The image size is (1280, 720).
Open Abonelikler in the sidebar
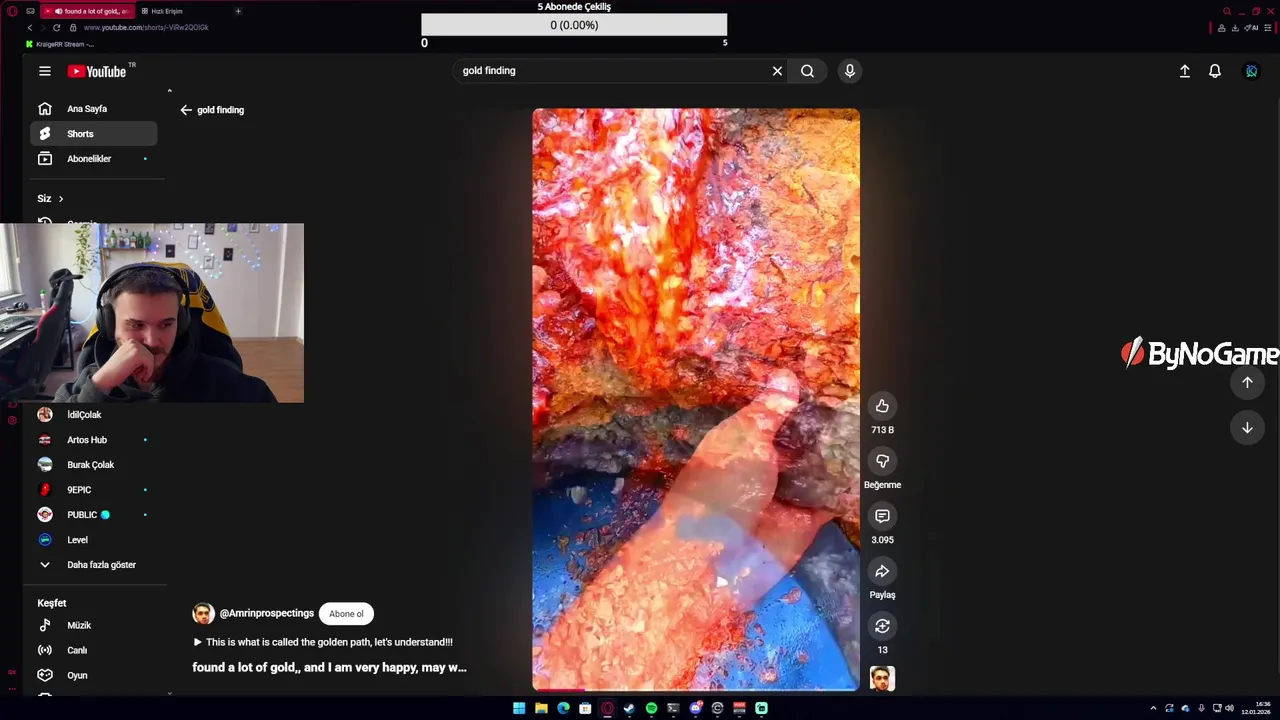click(x=94, y=159)
